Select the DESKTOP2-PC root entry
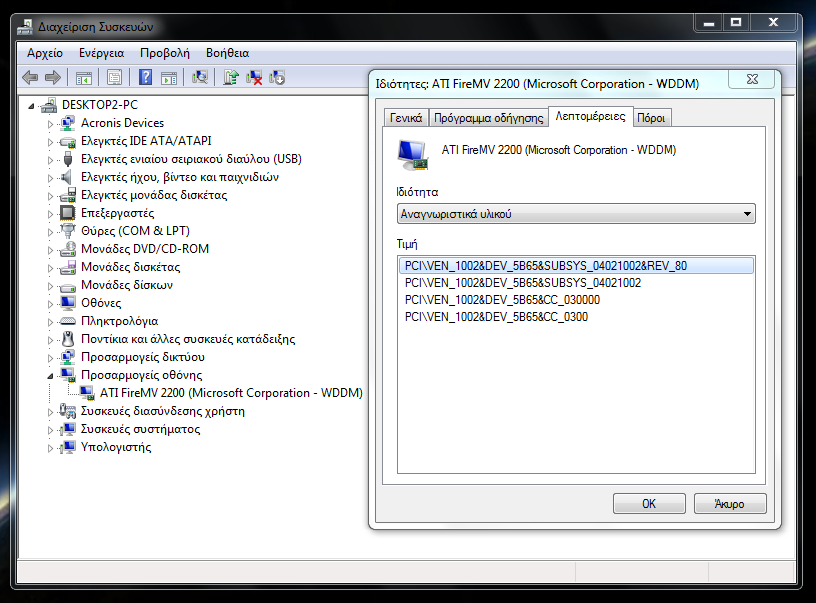The image size is (816, 603). [100, 105]
